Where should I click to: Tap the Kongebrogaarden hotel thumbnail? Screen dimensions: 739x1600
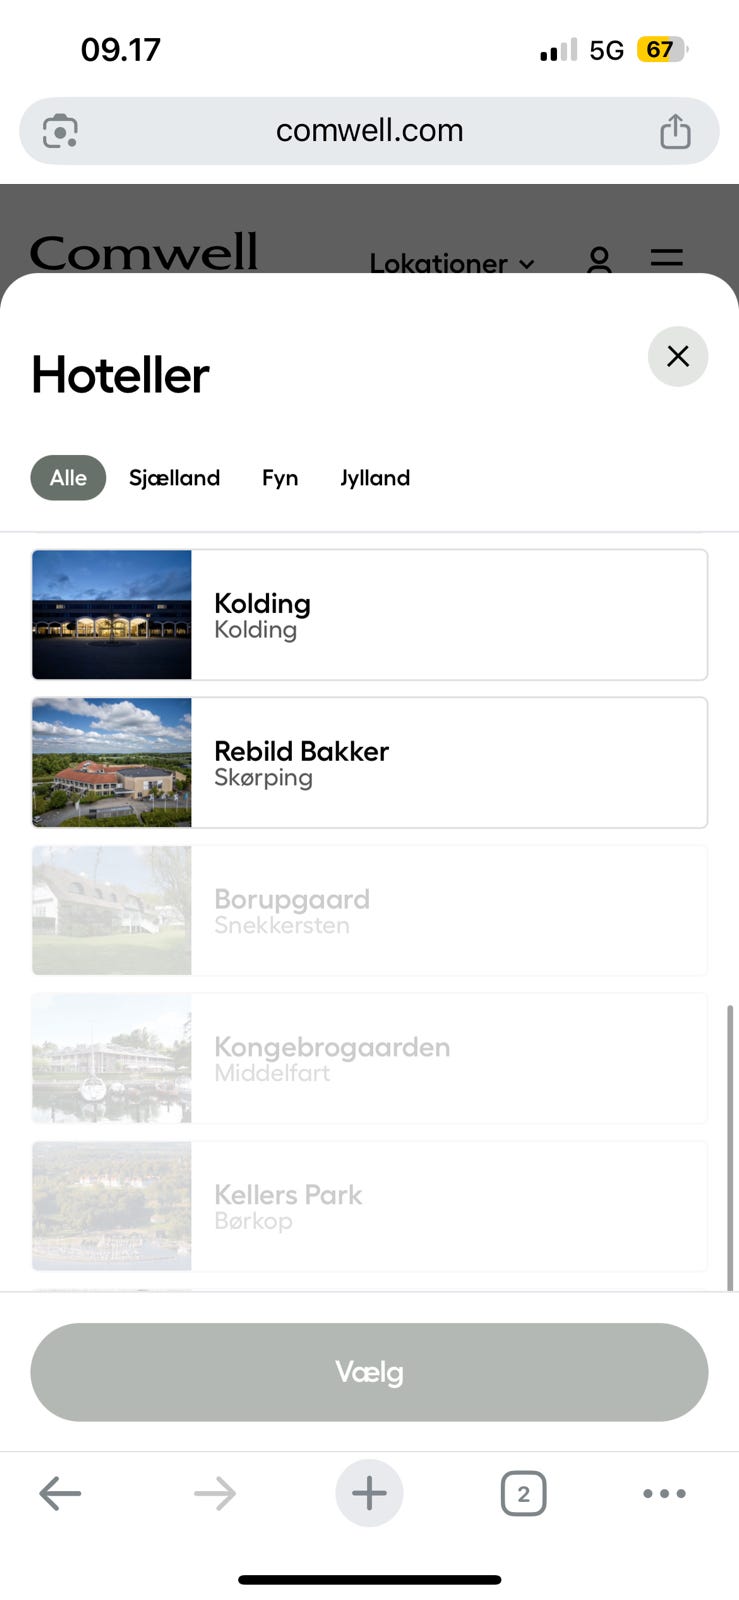click(x=112, y=1058)
